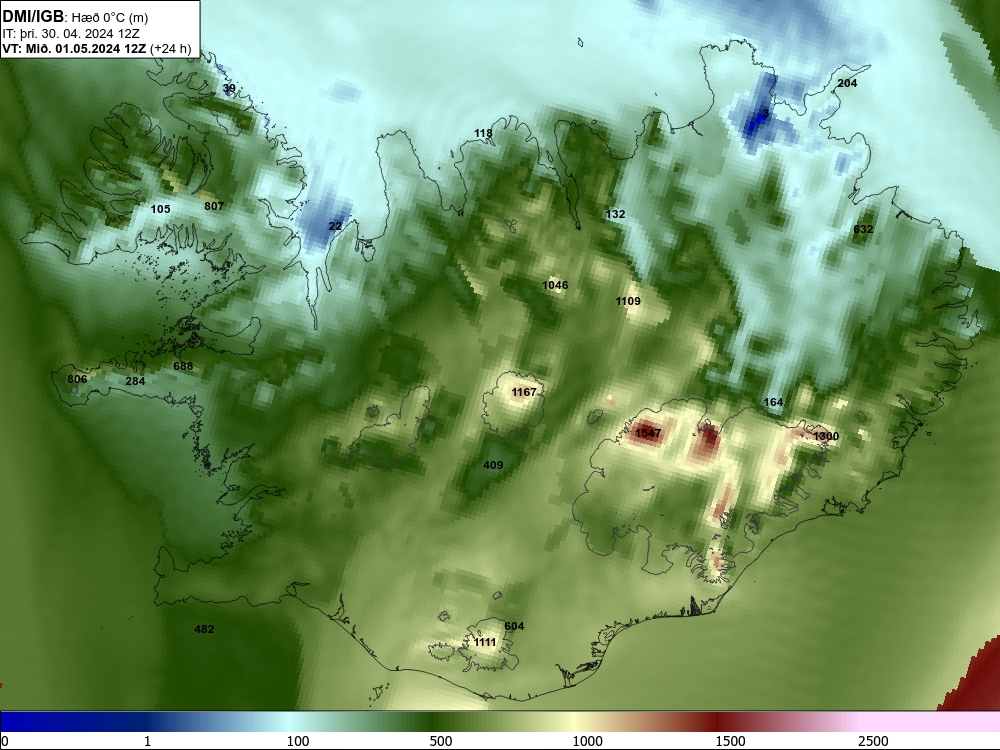Click the map value 807
Image resolution: width=1000 pixels, height=750 pixels.
(x=214, y=206)
